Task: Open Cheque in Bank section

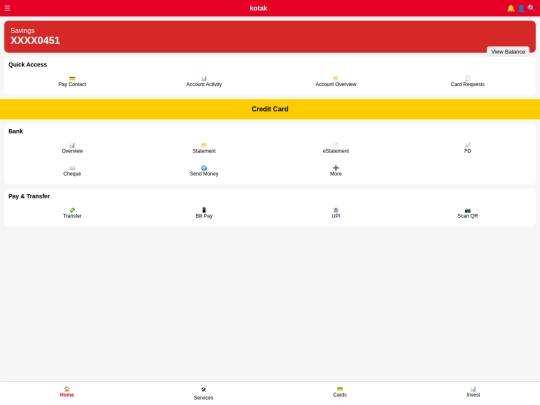Action: click(x=72, y=171)
